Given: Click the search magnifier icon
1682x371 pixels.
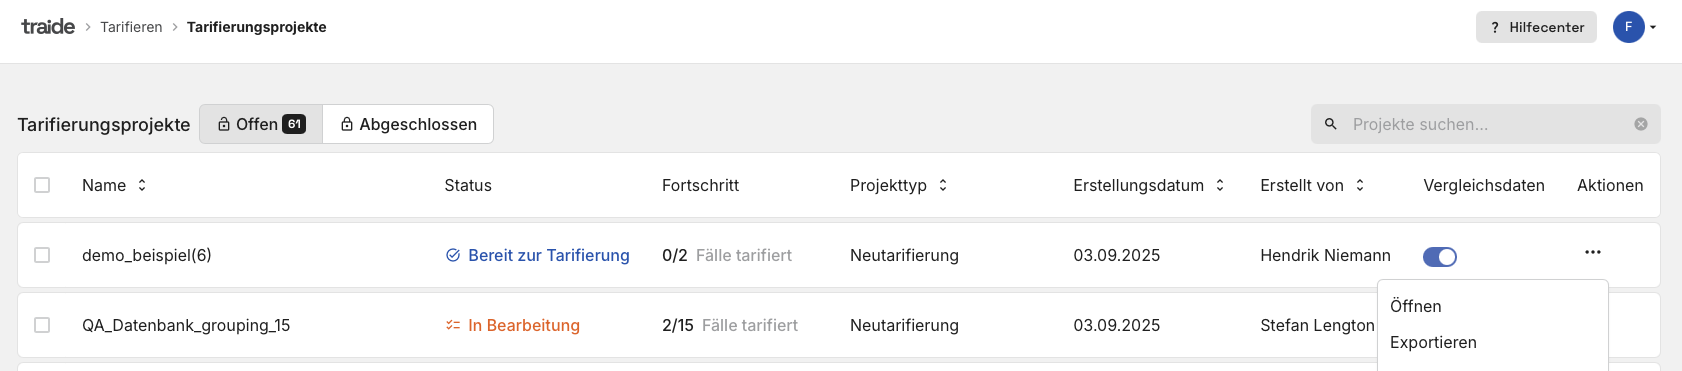Looking at the screenshot, I should pos(1330,124).
